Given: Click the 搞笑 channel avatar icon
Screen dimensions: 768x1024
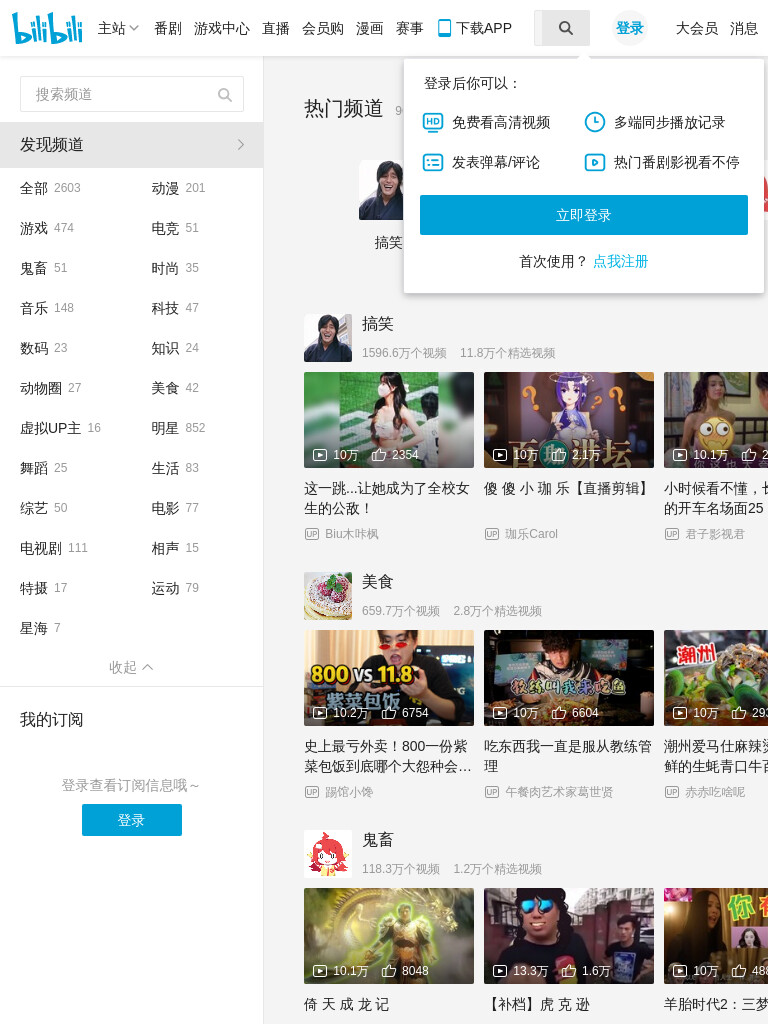Looking at the screenshot, I should coord(328,338).
